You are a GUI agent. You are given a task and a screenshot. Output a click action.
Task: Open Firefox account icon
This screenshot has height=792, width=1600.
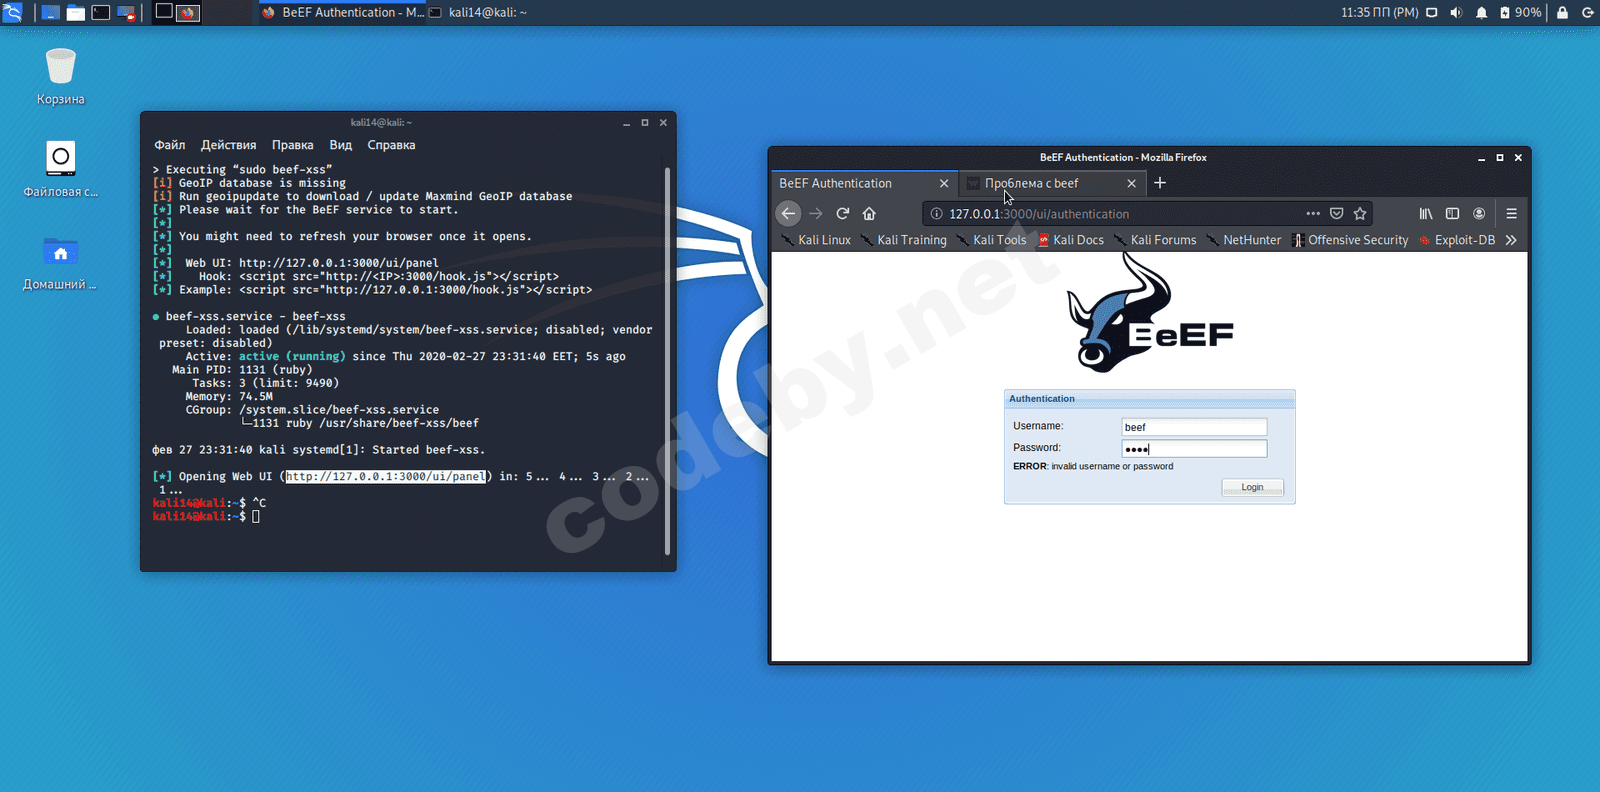coord(1479,213)
